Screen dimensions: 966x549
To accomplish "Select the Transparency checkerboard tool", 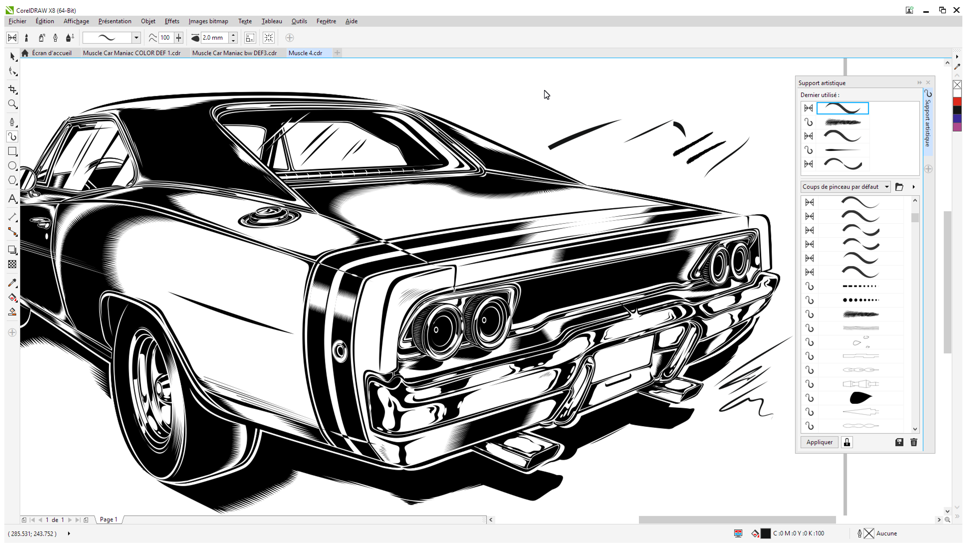I will [x=12, y=264].
